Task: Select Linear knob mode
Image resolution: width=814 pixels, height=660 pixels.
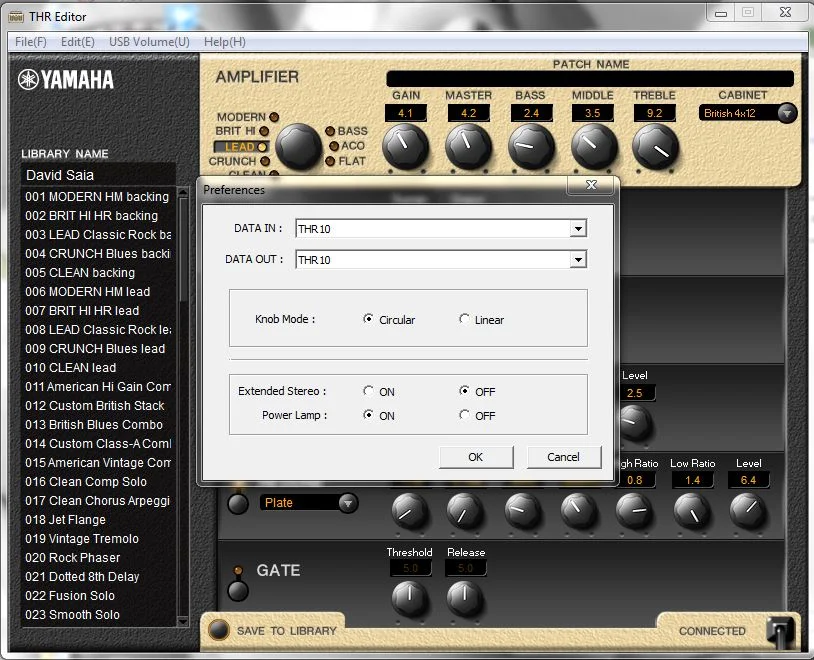Action: [x=464, y=320]
